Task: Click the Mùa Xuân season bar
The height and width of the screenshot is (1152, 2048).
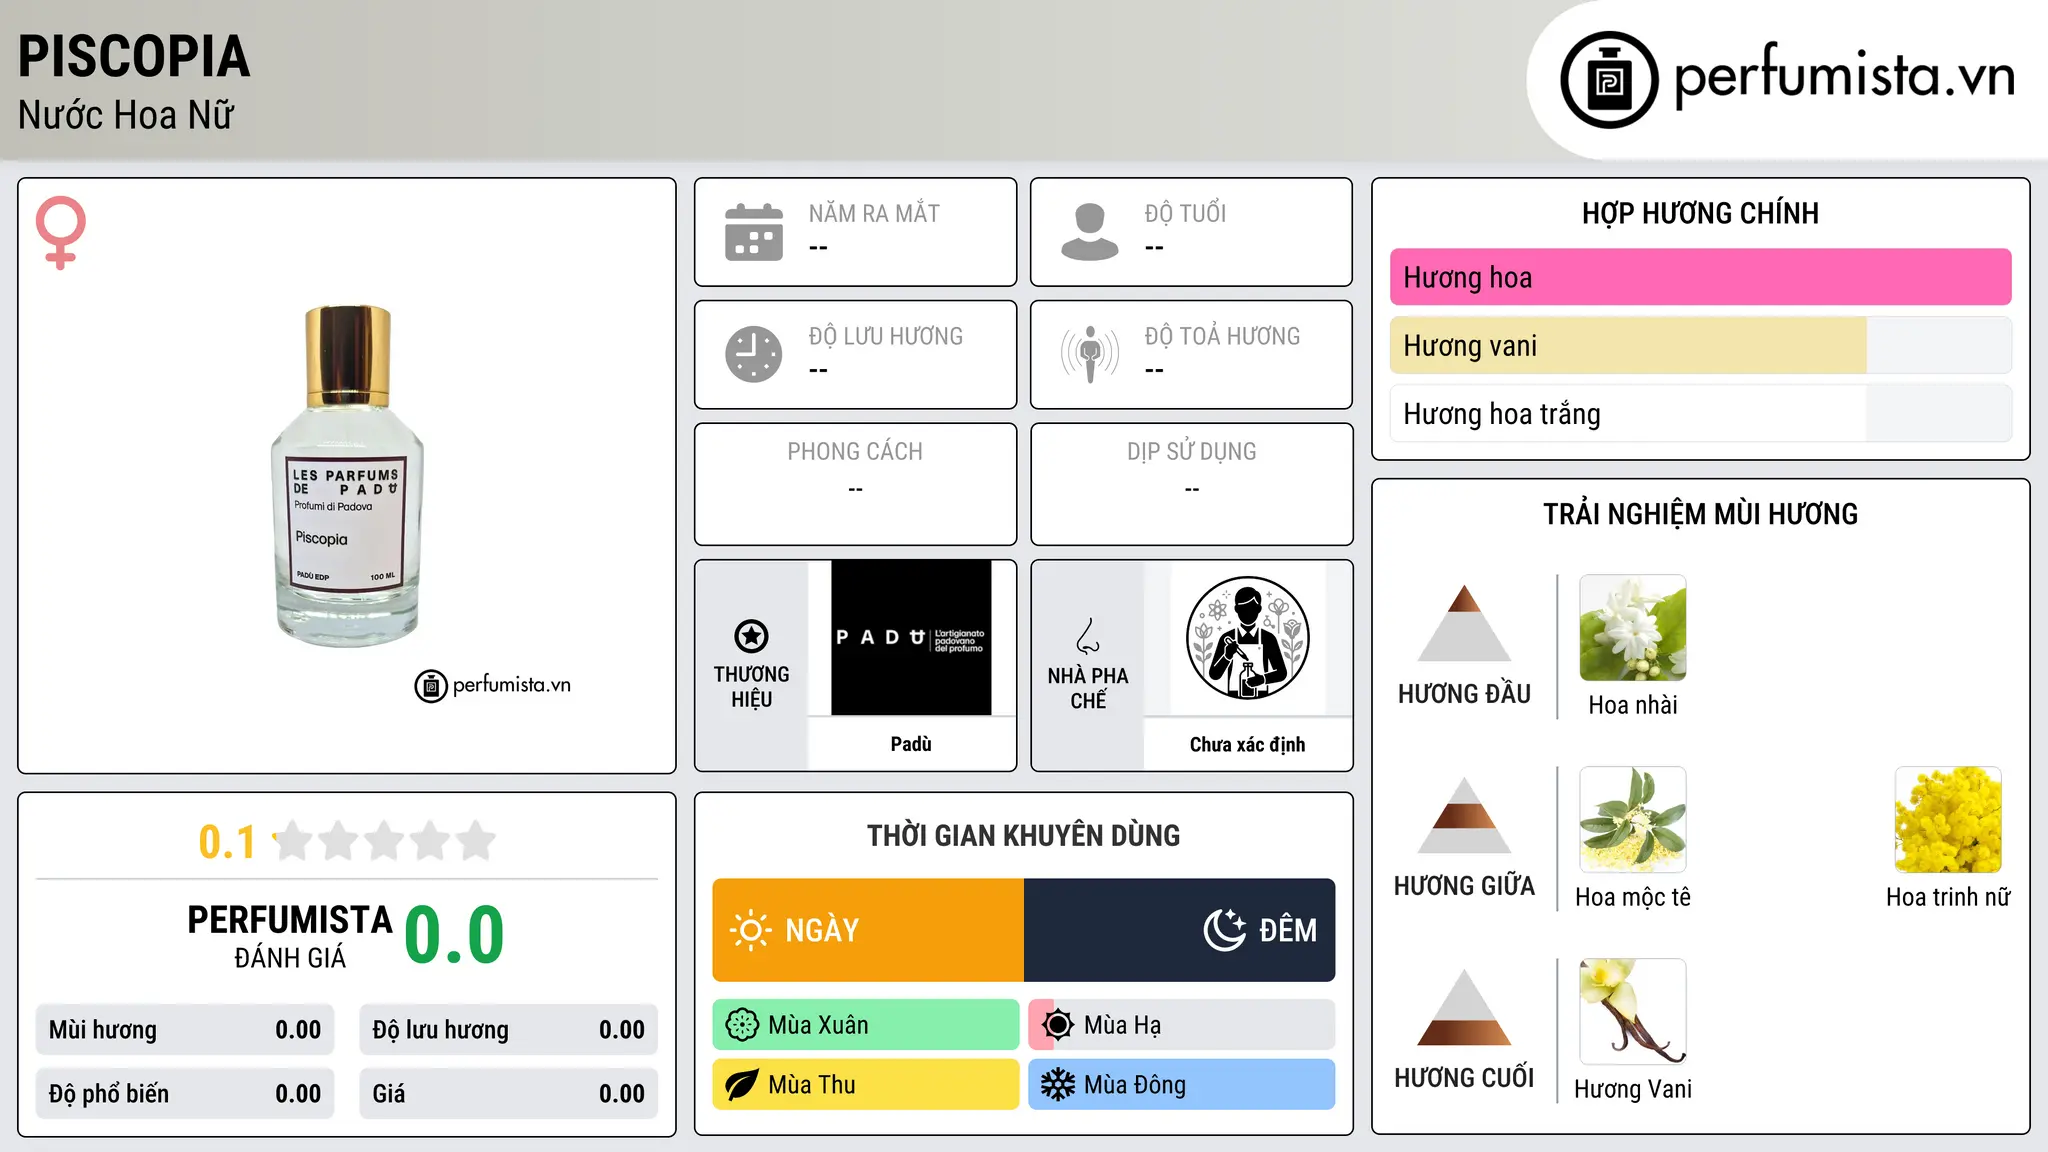Action: click(866, 1025)
